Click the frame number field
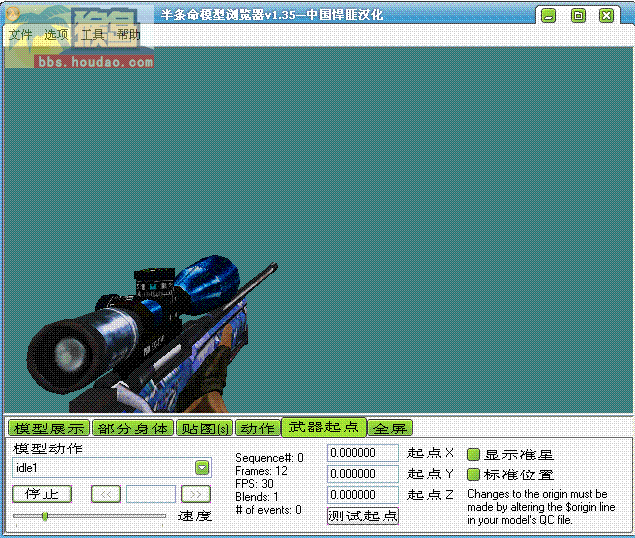The height and width of the screenshot is (538, 635). [x=151, y=494]
